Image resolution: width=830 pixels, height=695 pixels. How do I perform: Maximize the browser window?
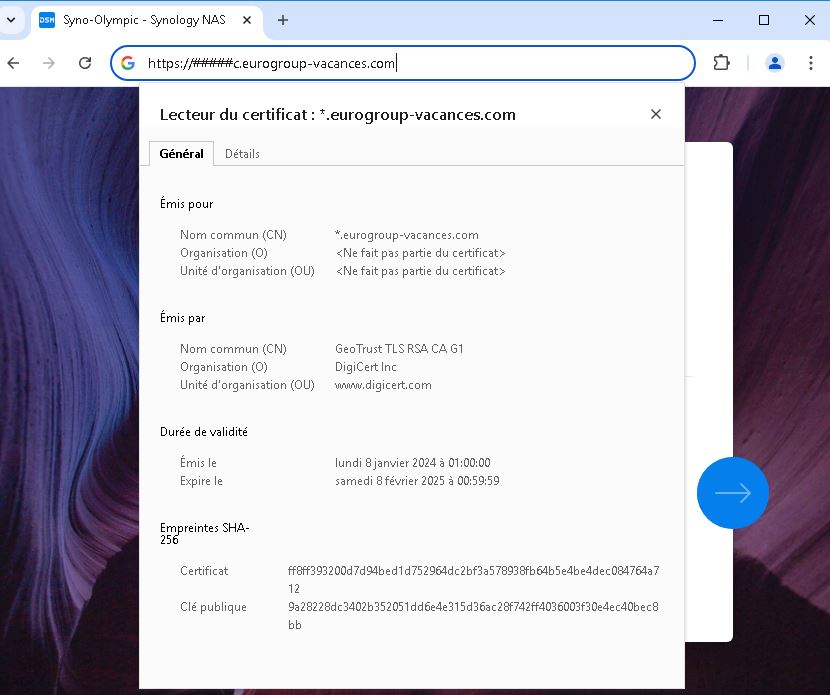(764, 20)
